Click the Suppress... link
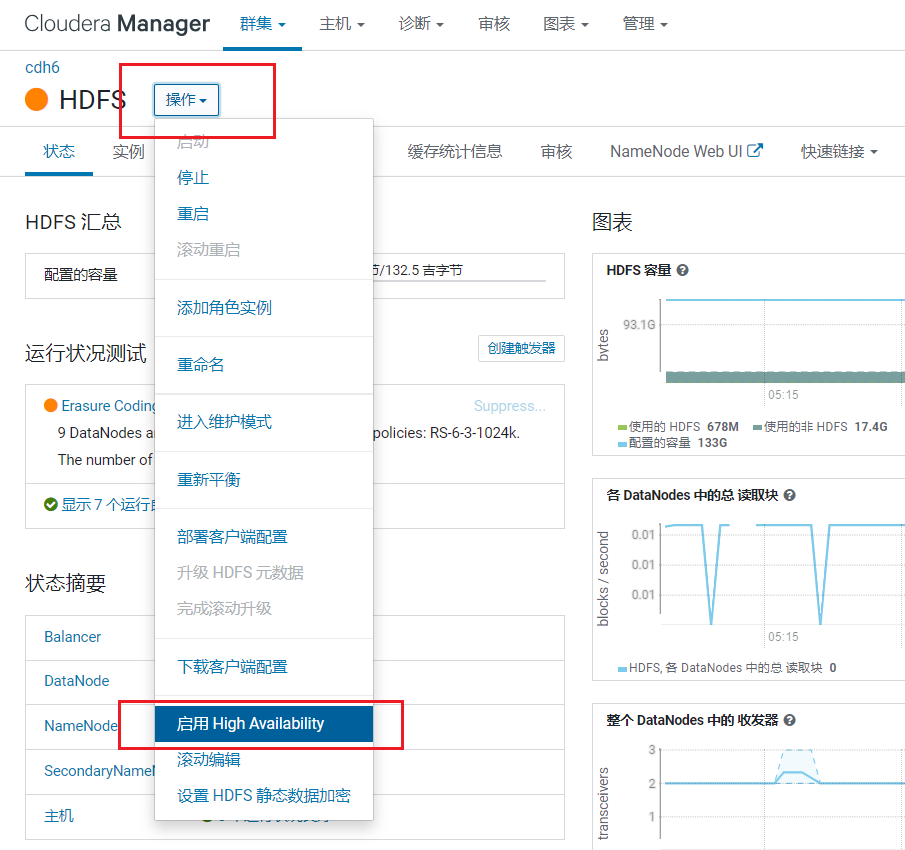Screen dimensions: 905x850 [x=510, y=406]
